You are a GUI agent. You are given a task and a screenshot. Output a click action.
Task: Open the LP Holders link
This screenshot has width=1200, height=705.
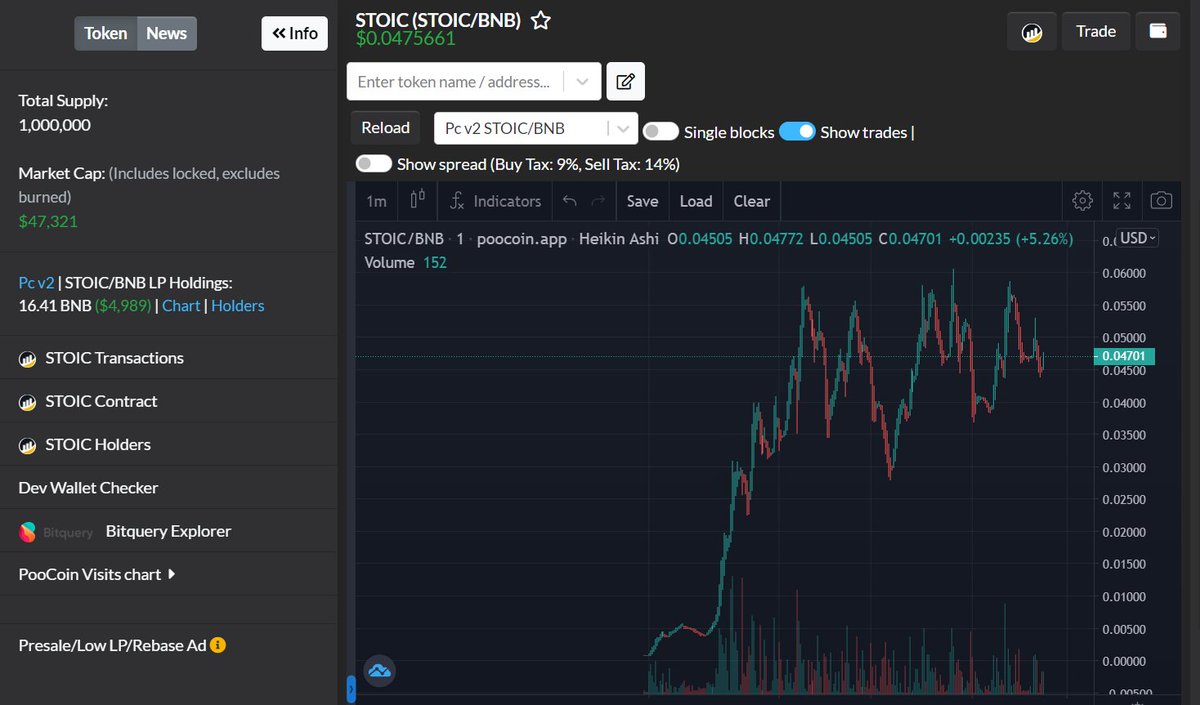(238, 306)
